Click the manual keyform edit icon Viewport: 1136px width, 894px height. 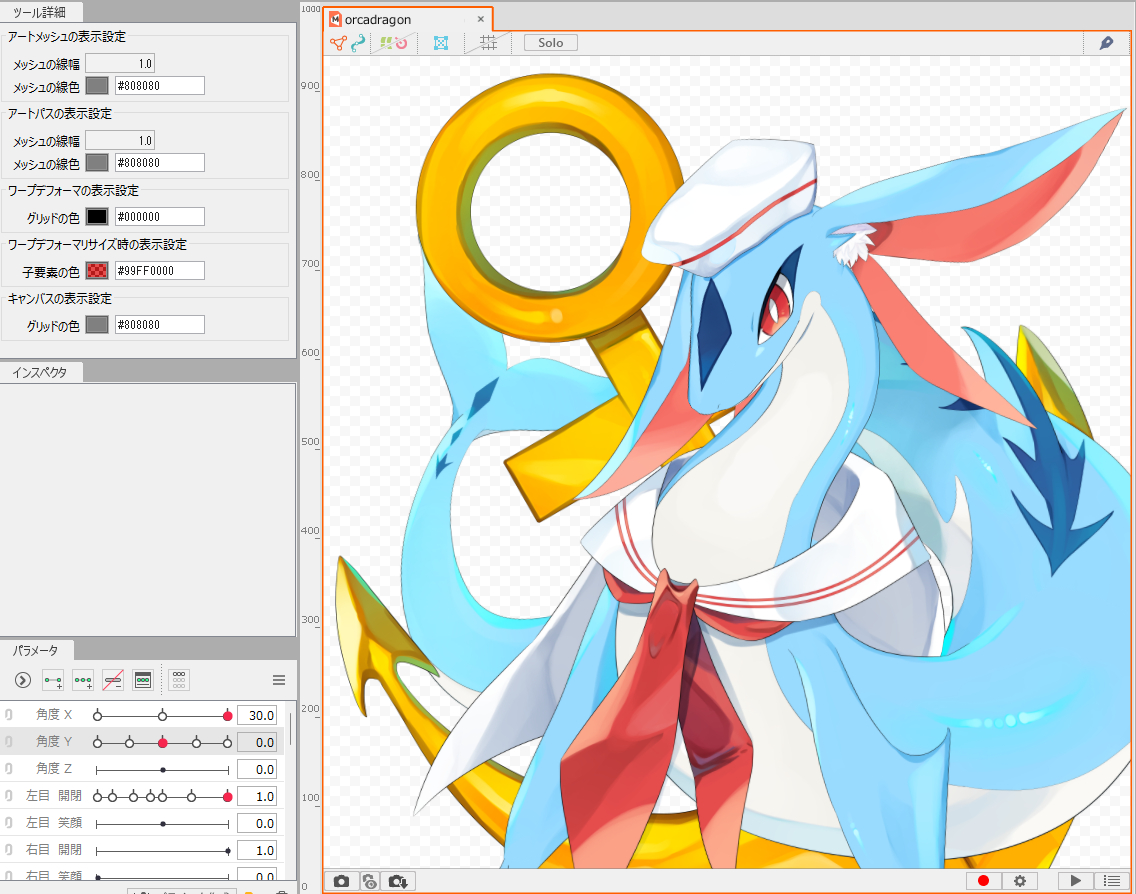click(x=143, y=680)
